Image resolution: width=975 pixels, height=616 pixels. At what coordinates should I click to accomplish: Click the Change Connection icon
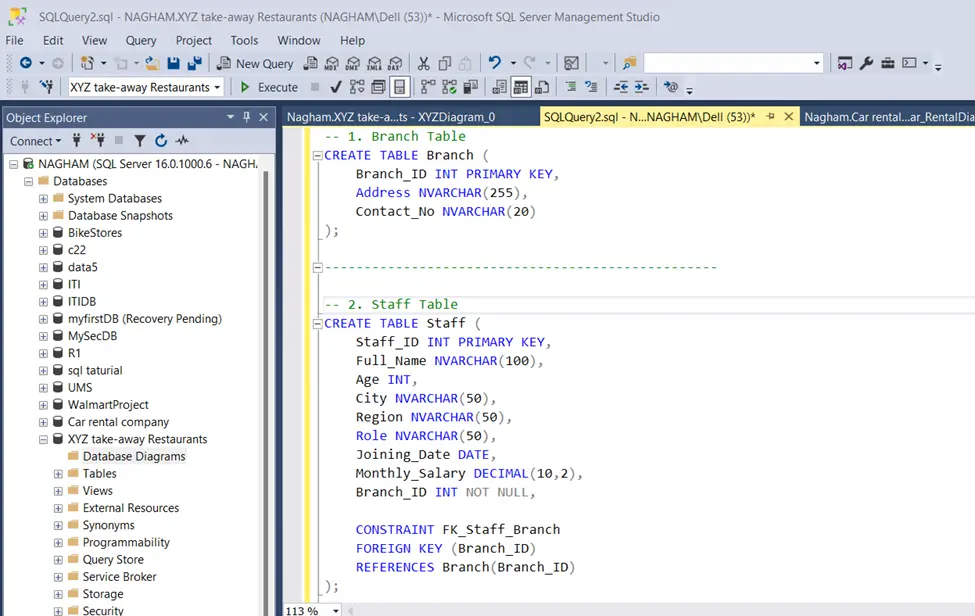tap(47, 87)
